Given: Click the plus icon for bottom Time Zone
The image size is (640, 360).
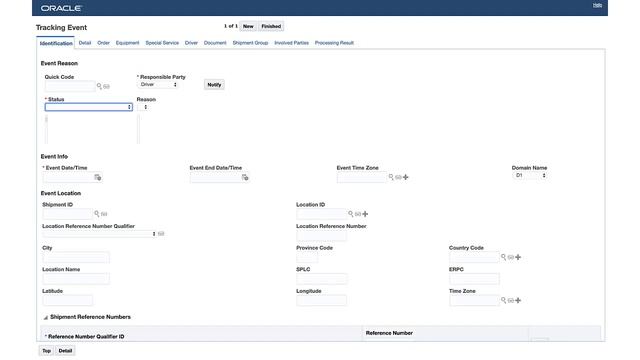Looking at the screenshot, I should [x=518, y=300].
